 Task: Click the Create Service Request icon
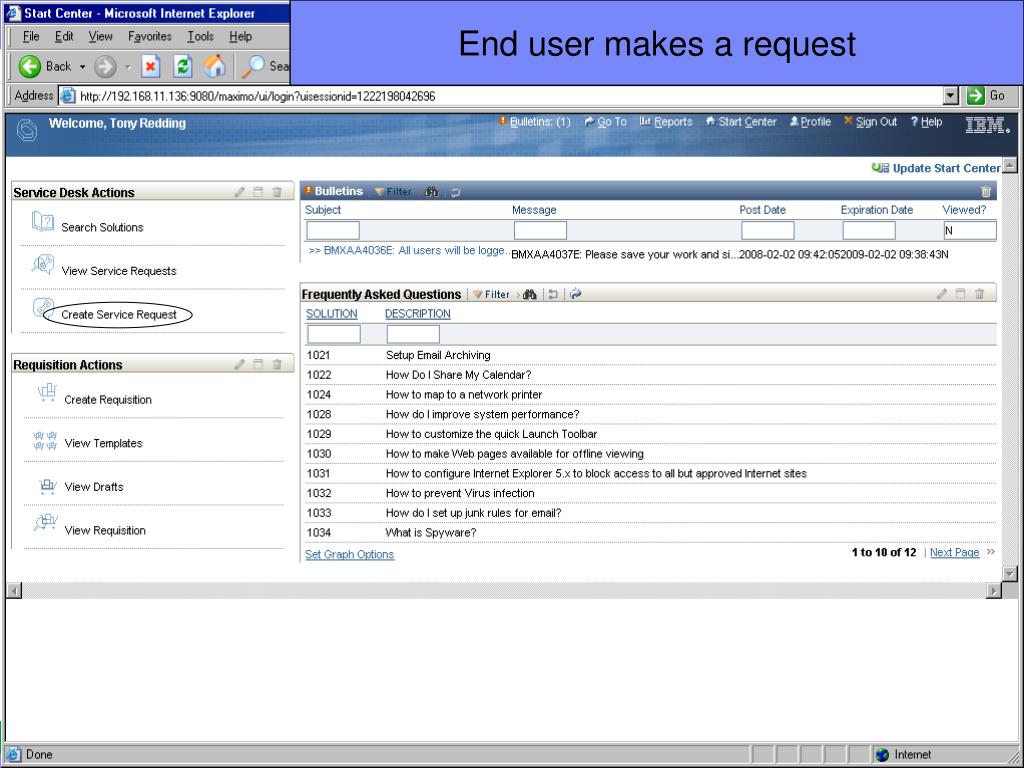(x=43, y=308)
